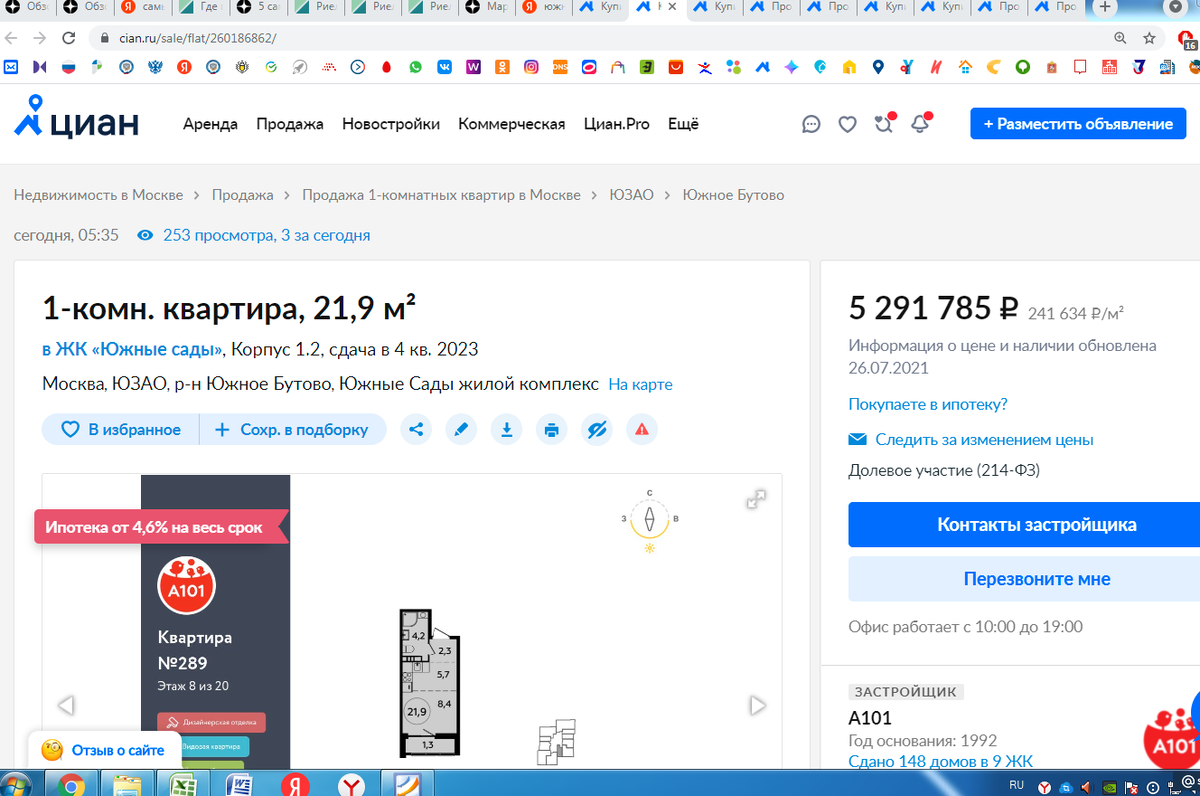Viewport: 1200px width, 796px height.
Task: Go to Продажа breadcrumb
Action: (x=242, y=195)
